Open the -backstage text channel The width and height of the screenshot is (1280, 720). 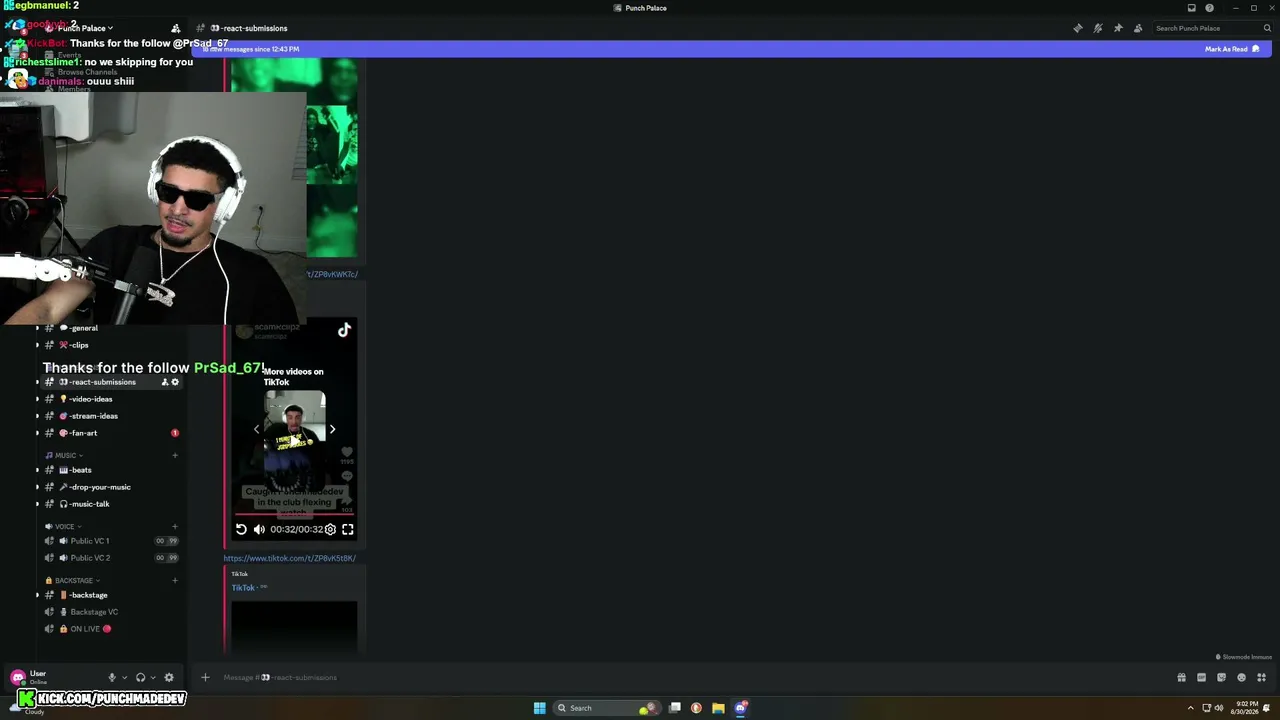click(110, 595)
